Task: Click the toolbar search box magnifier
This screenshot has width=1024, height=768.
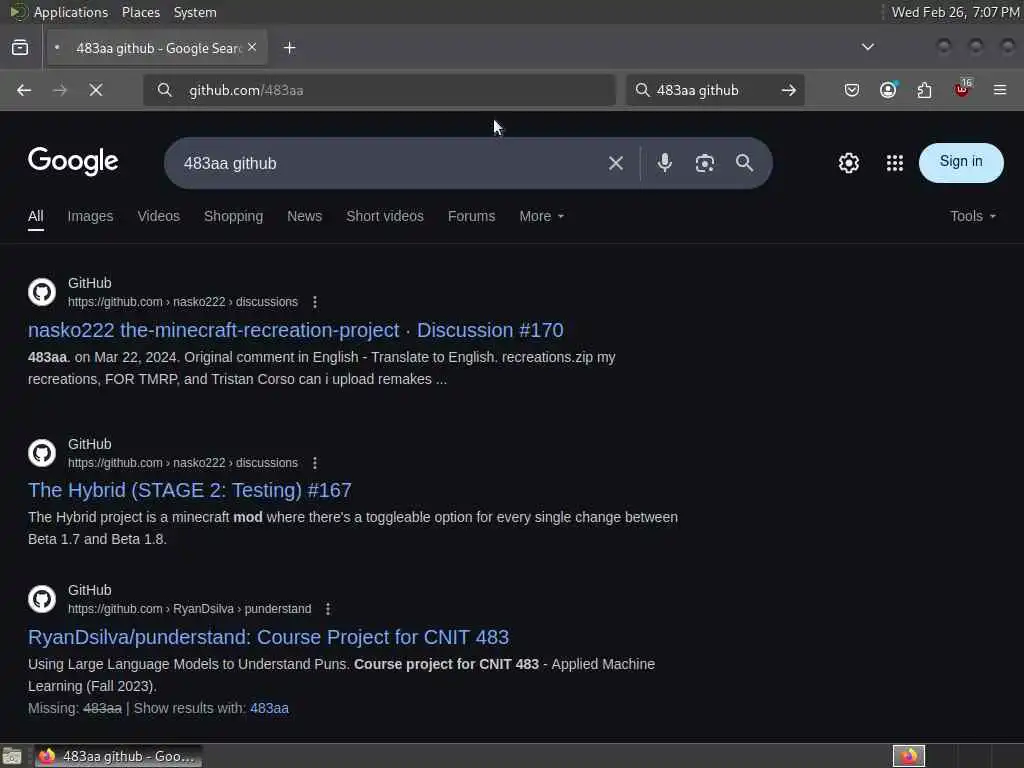Action: point(643,90)
